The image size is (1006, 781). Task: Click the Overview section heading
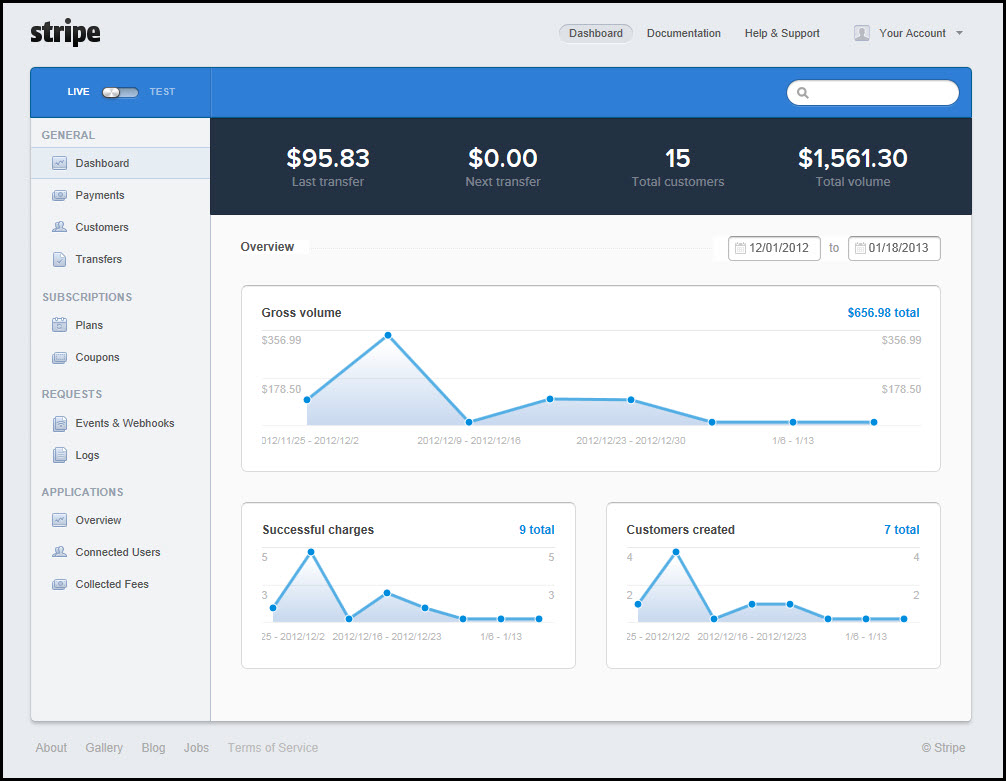click(x=267, y=247)
